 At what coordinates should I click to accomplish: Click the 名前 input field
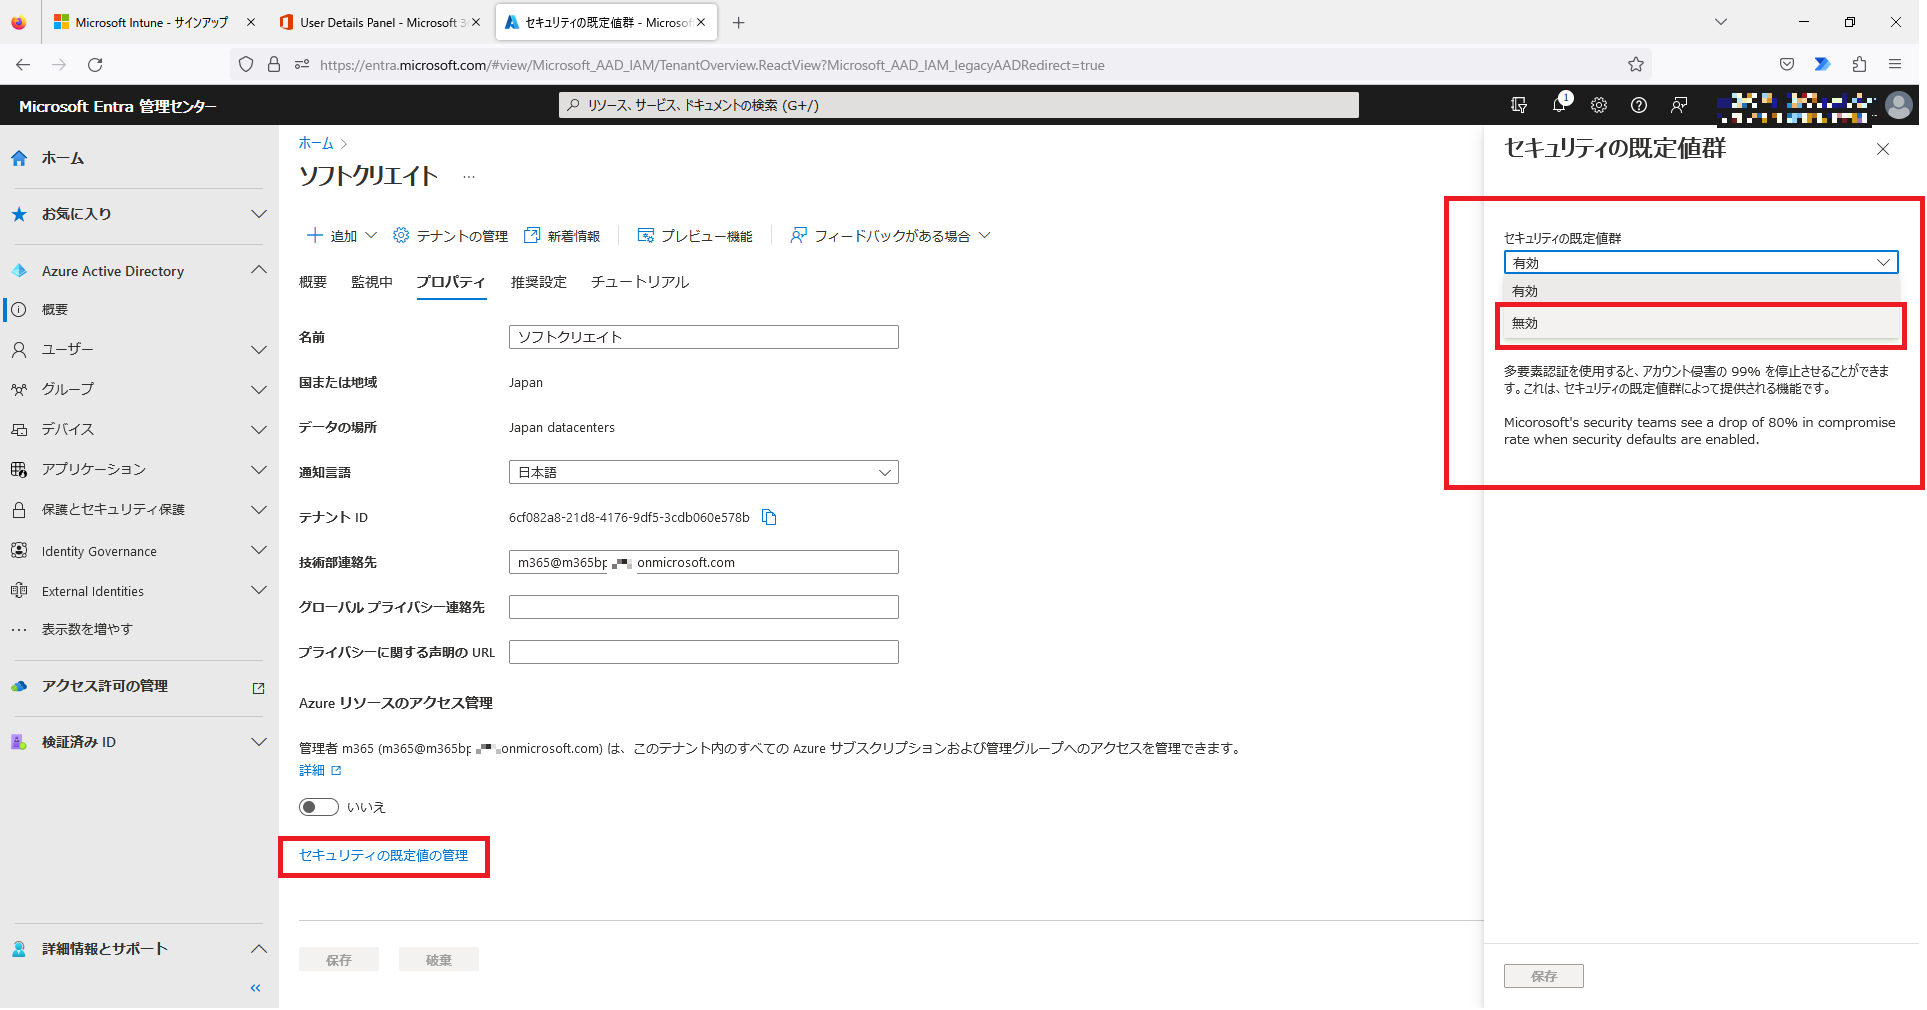coord(704,337)
